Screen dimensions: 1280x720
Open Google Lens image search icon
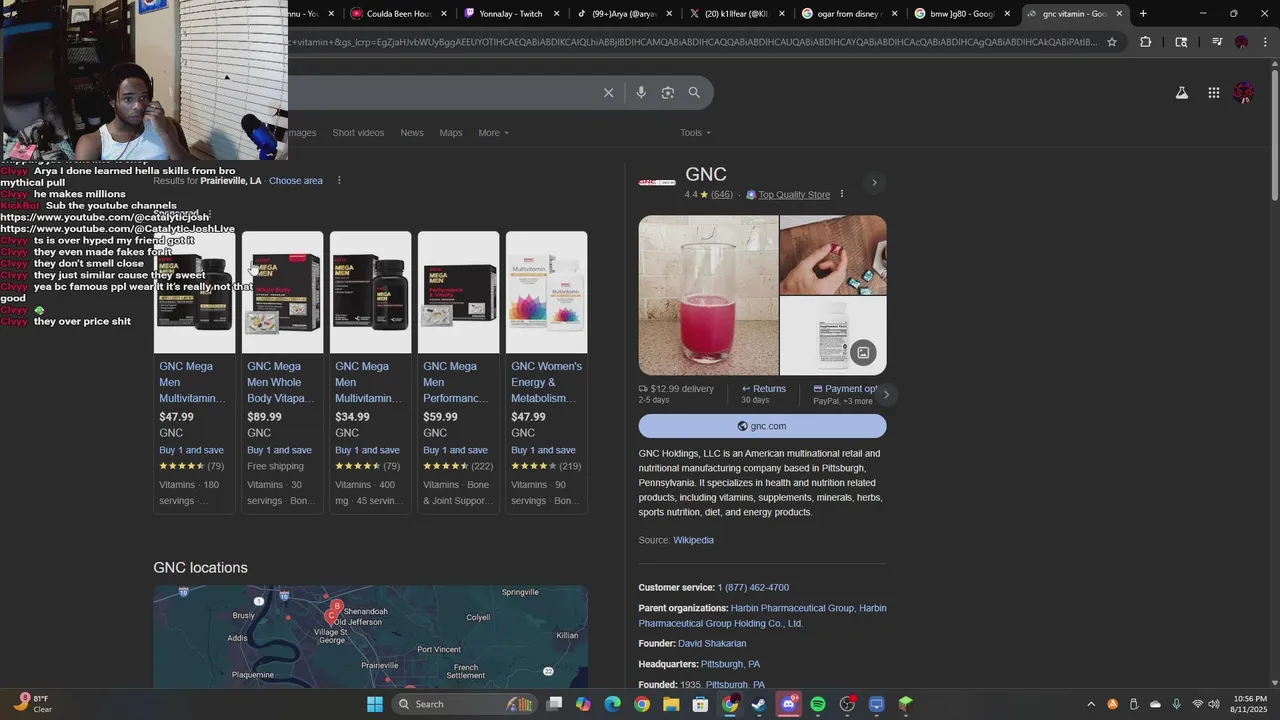point(668,93)
